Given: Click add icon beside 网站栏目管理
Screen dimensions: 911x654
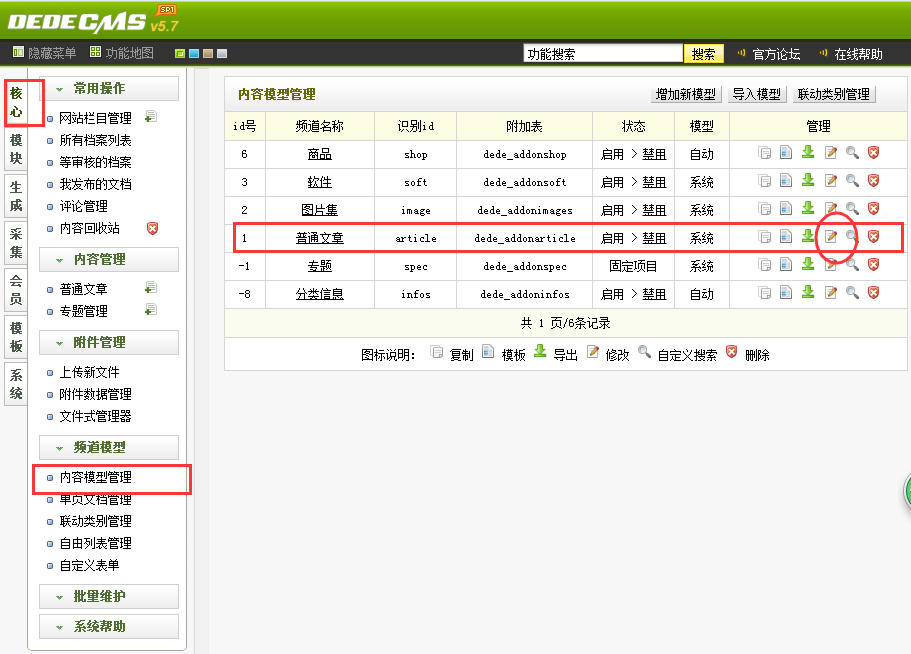Looking at the screenshot, I should (151, 117).
